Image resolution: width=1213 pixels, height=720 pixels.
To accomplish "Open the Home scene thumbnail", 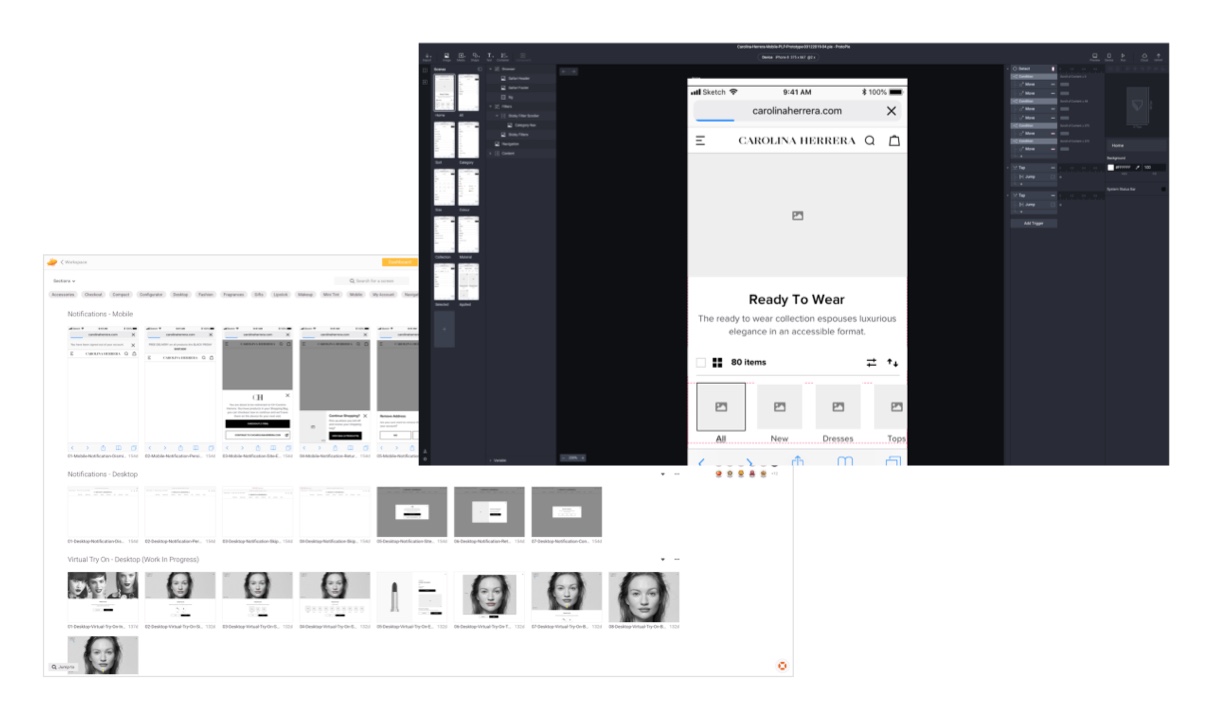I will [445, 92].
